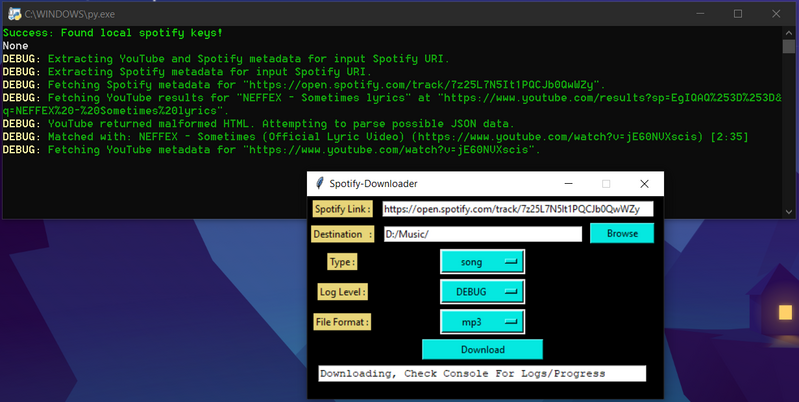The height and width of the screenshot is (402, 799).
Task: Open the Log Level dropdown showing DEBUG
Action: 482,292
